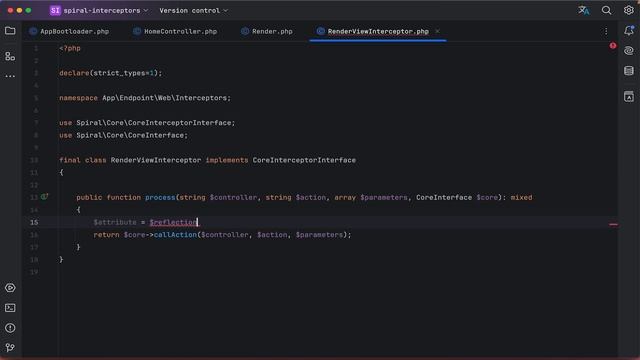Close the RenderViewInterceptor.php tab

click(x=437, y=31)
